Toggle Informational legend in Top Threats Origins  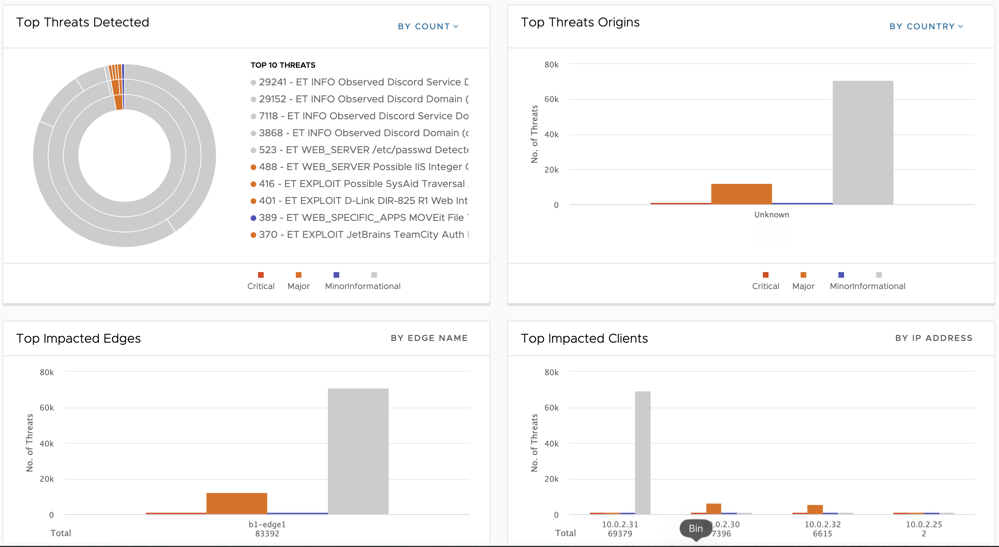pos(879,281)
